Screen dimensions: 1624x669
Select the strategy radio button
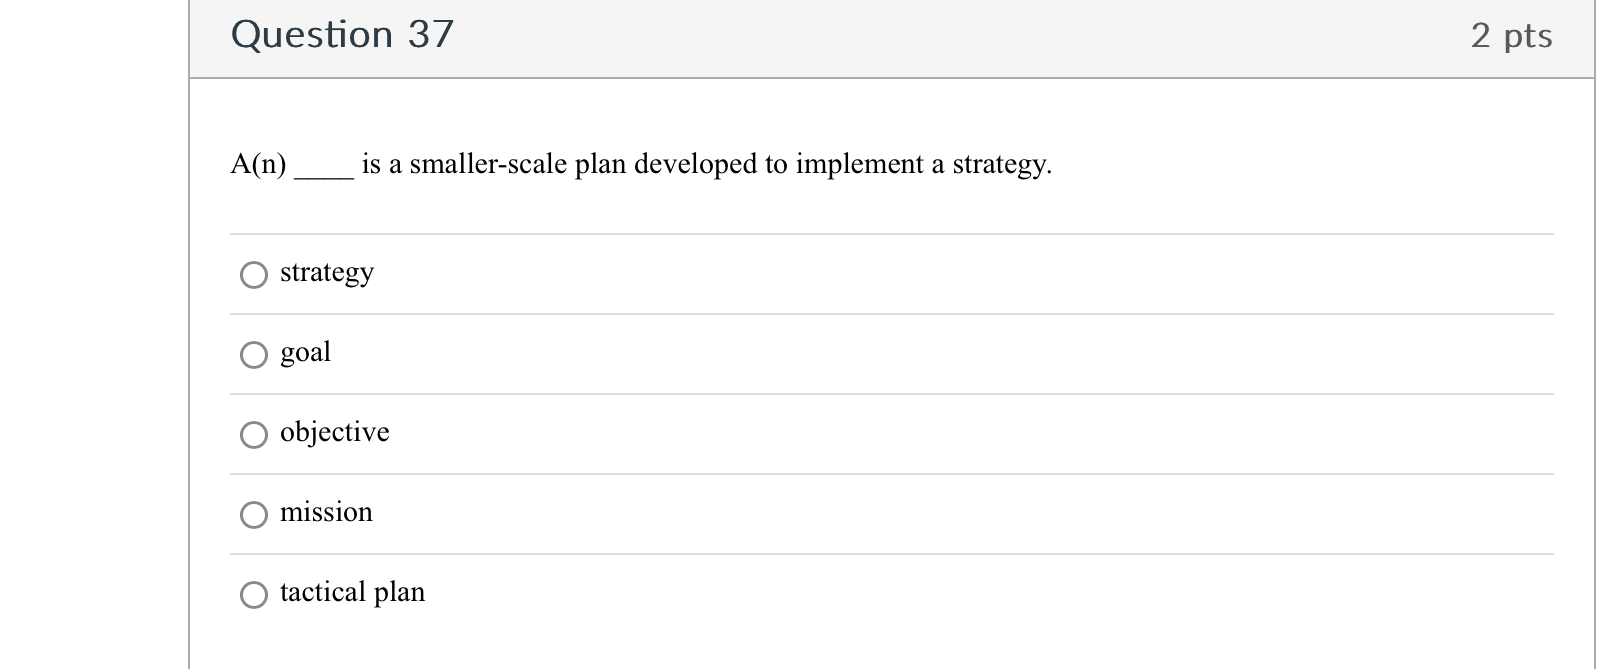pyautogui.click(x=254, y=274)
